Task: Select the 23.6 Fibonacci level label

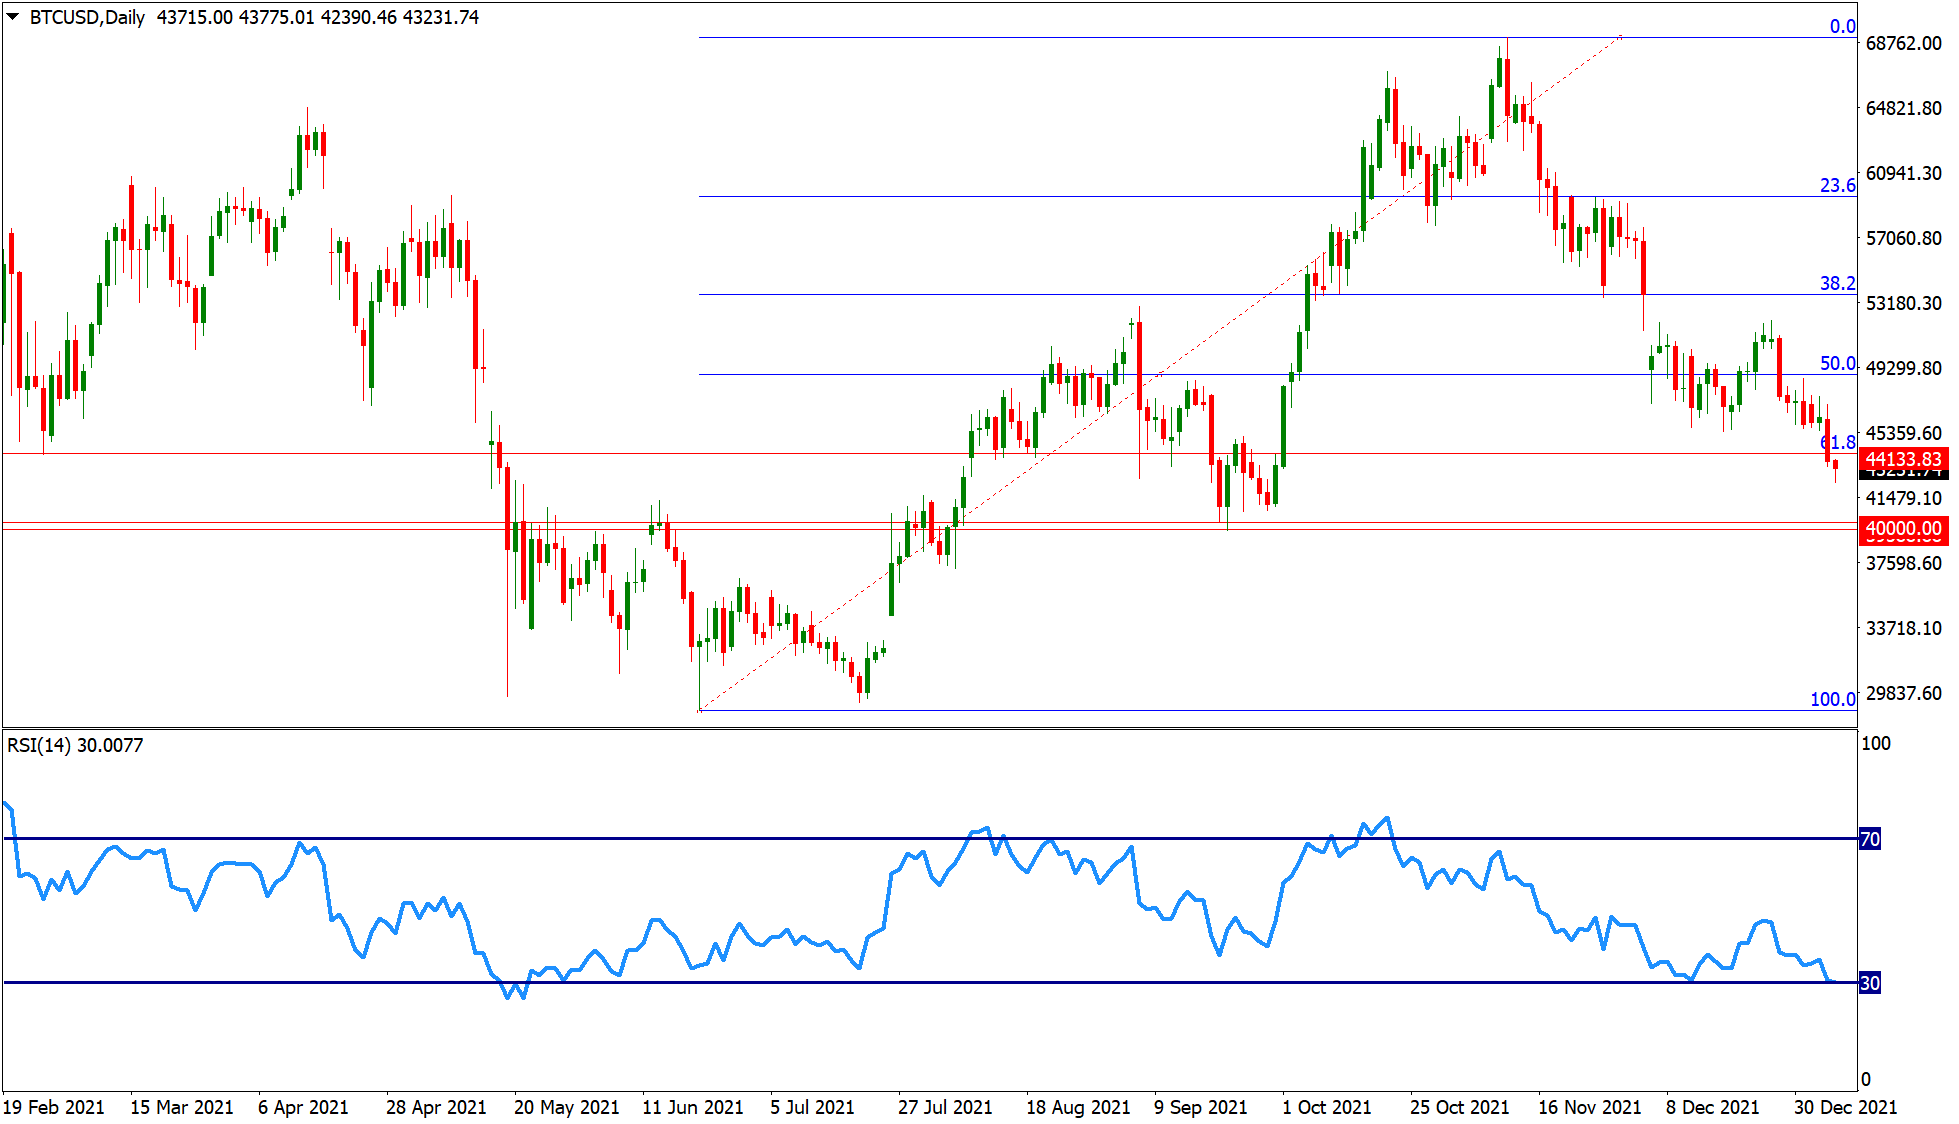Action: point(1837,185)
